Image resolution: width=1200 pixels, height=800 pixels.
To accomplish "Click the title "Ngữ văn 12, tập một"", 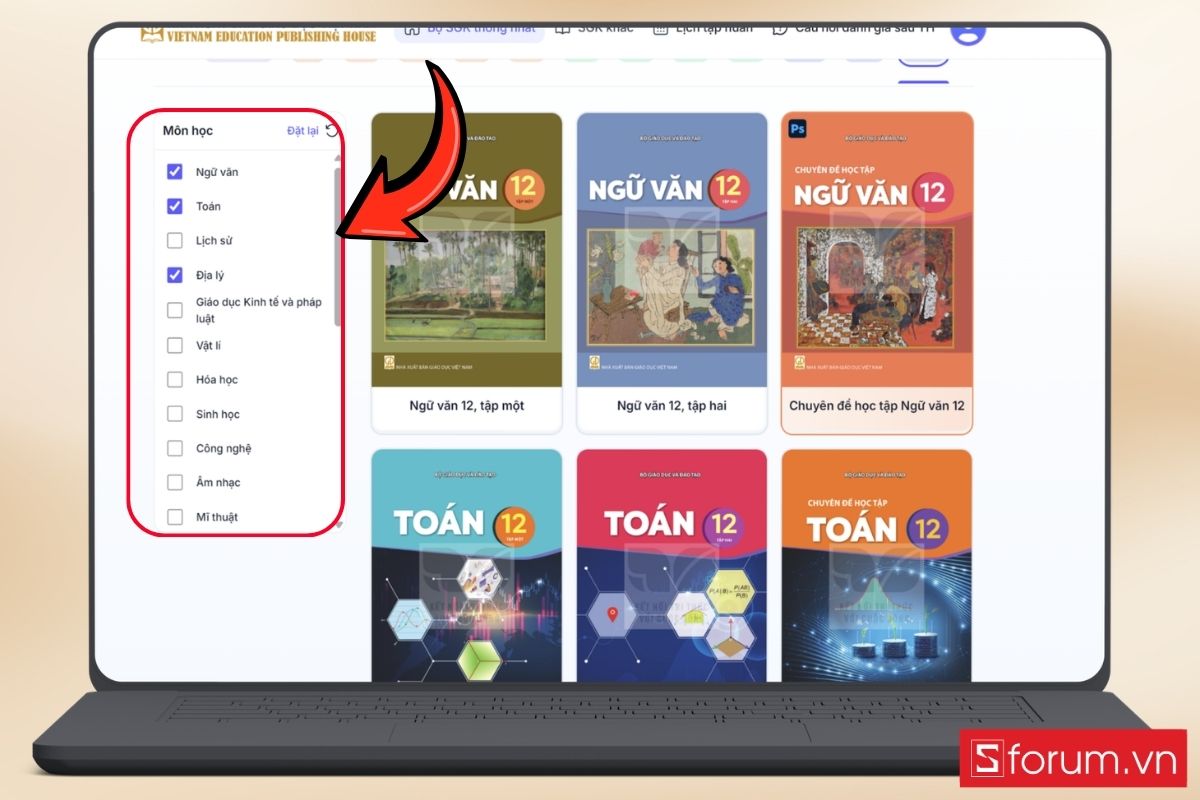I will [467, 406].
